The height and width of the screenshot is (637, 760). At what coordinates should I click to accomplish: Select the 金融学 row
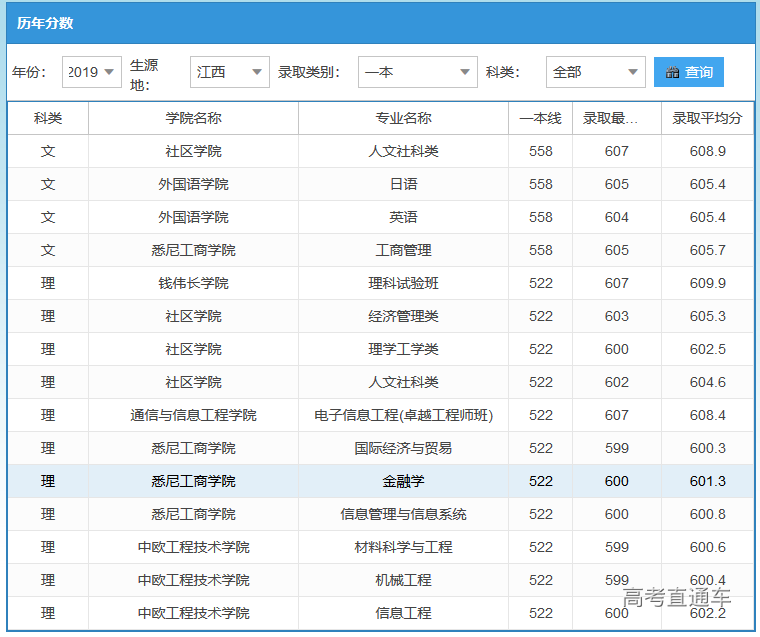403,481
